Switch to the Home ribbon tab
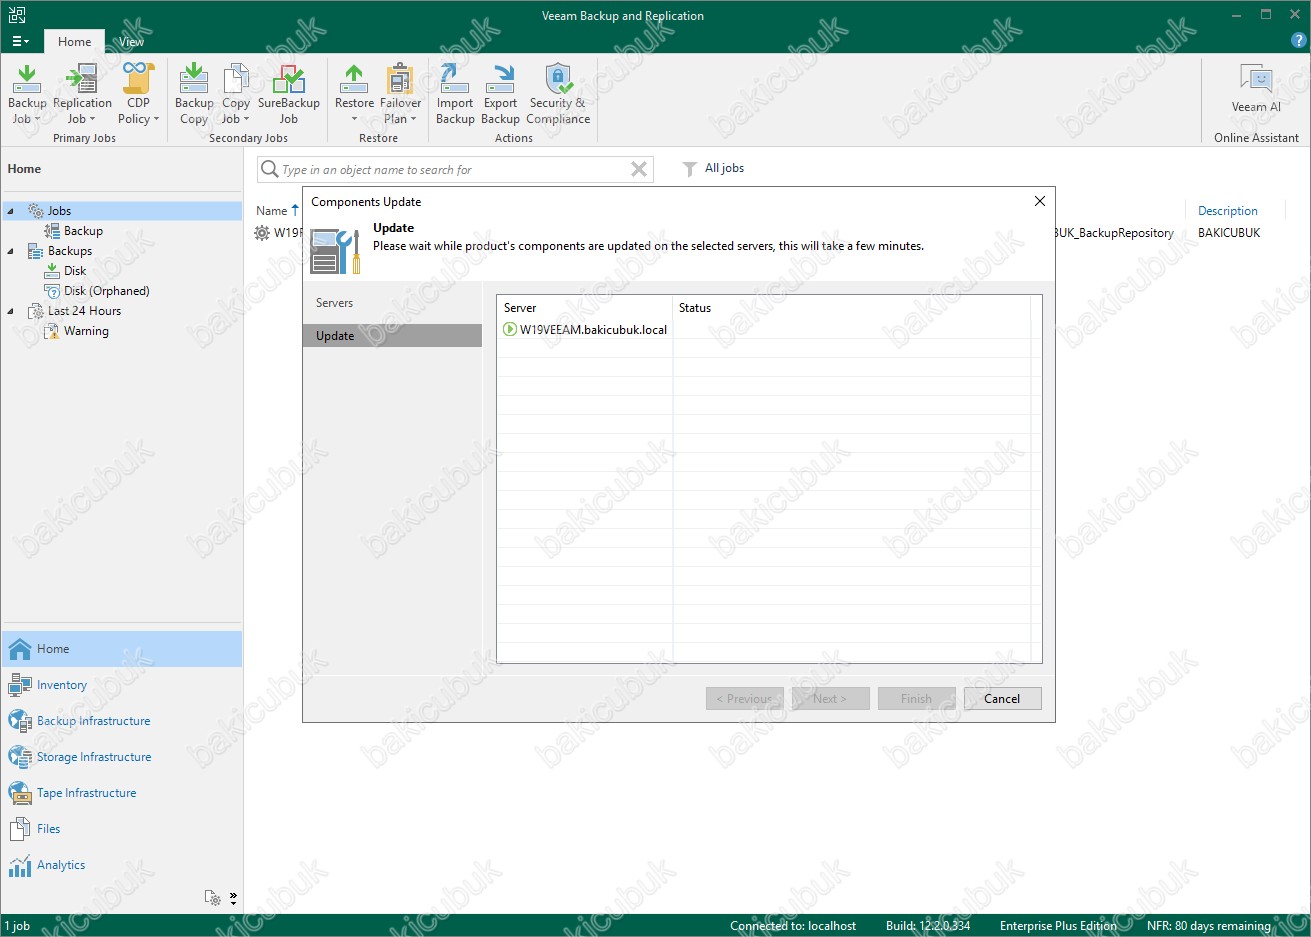The image size is (1311, 937). [74, 42]
